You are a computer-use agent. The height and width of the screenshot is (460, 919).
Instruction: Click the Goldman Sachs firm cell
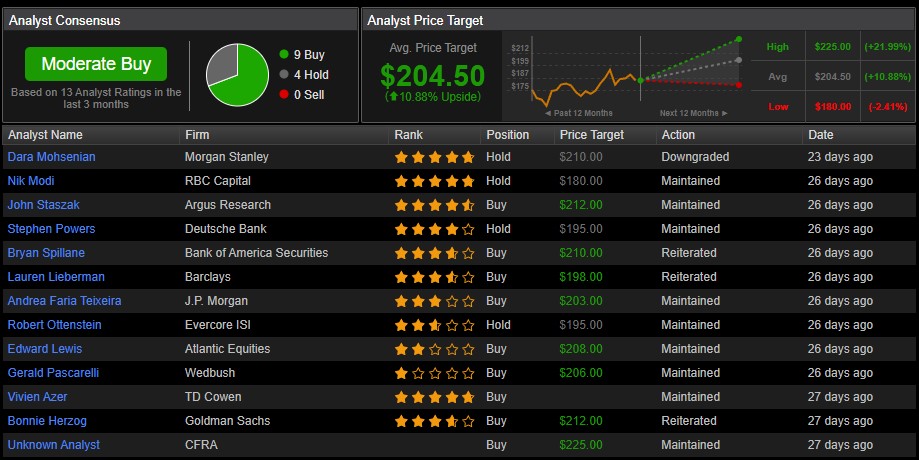tap(227, 421)
